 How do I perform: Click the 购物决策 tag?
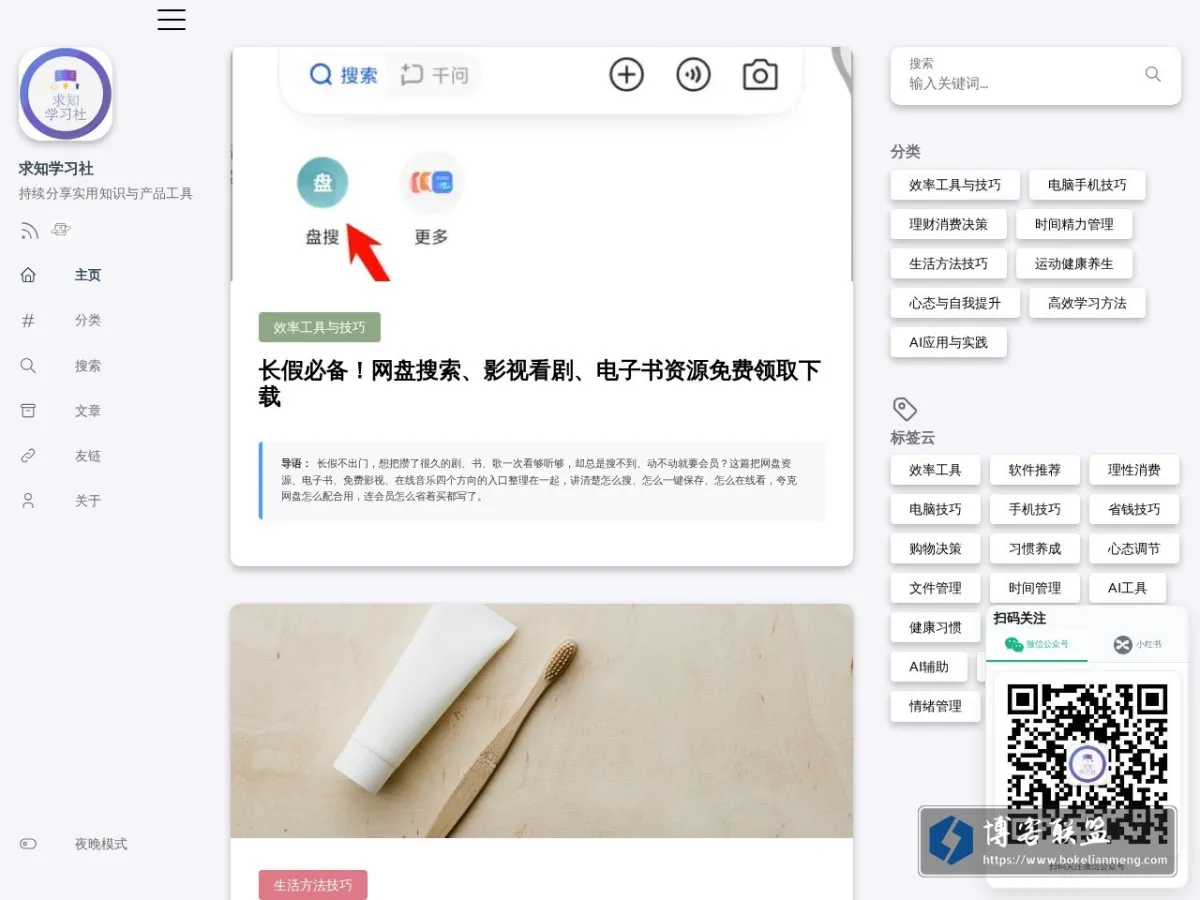[x=935, y=549]
